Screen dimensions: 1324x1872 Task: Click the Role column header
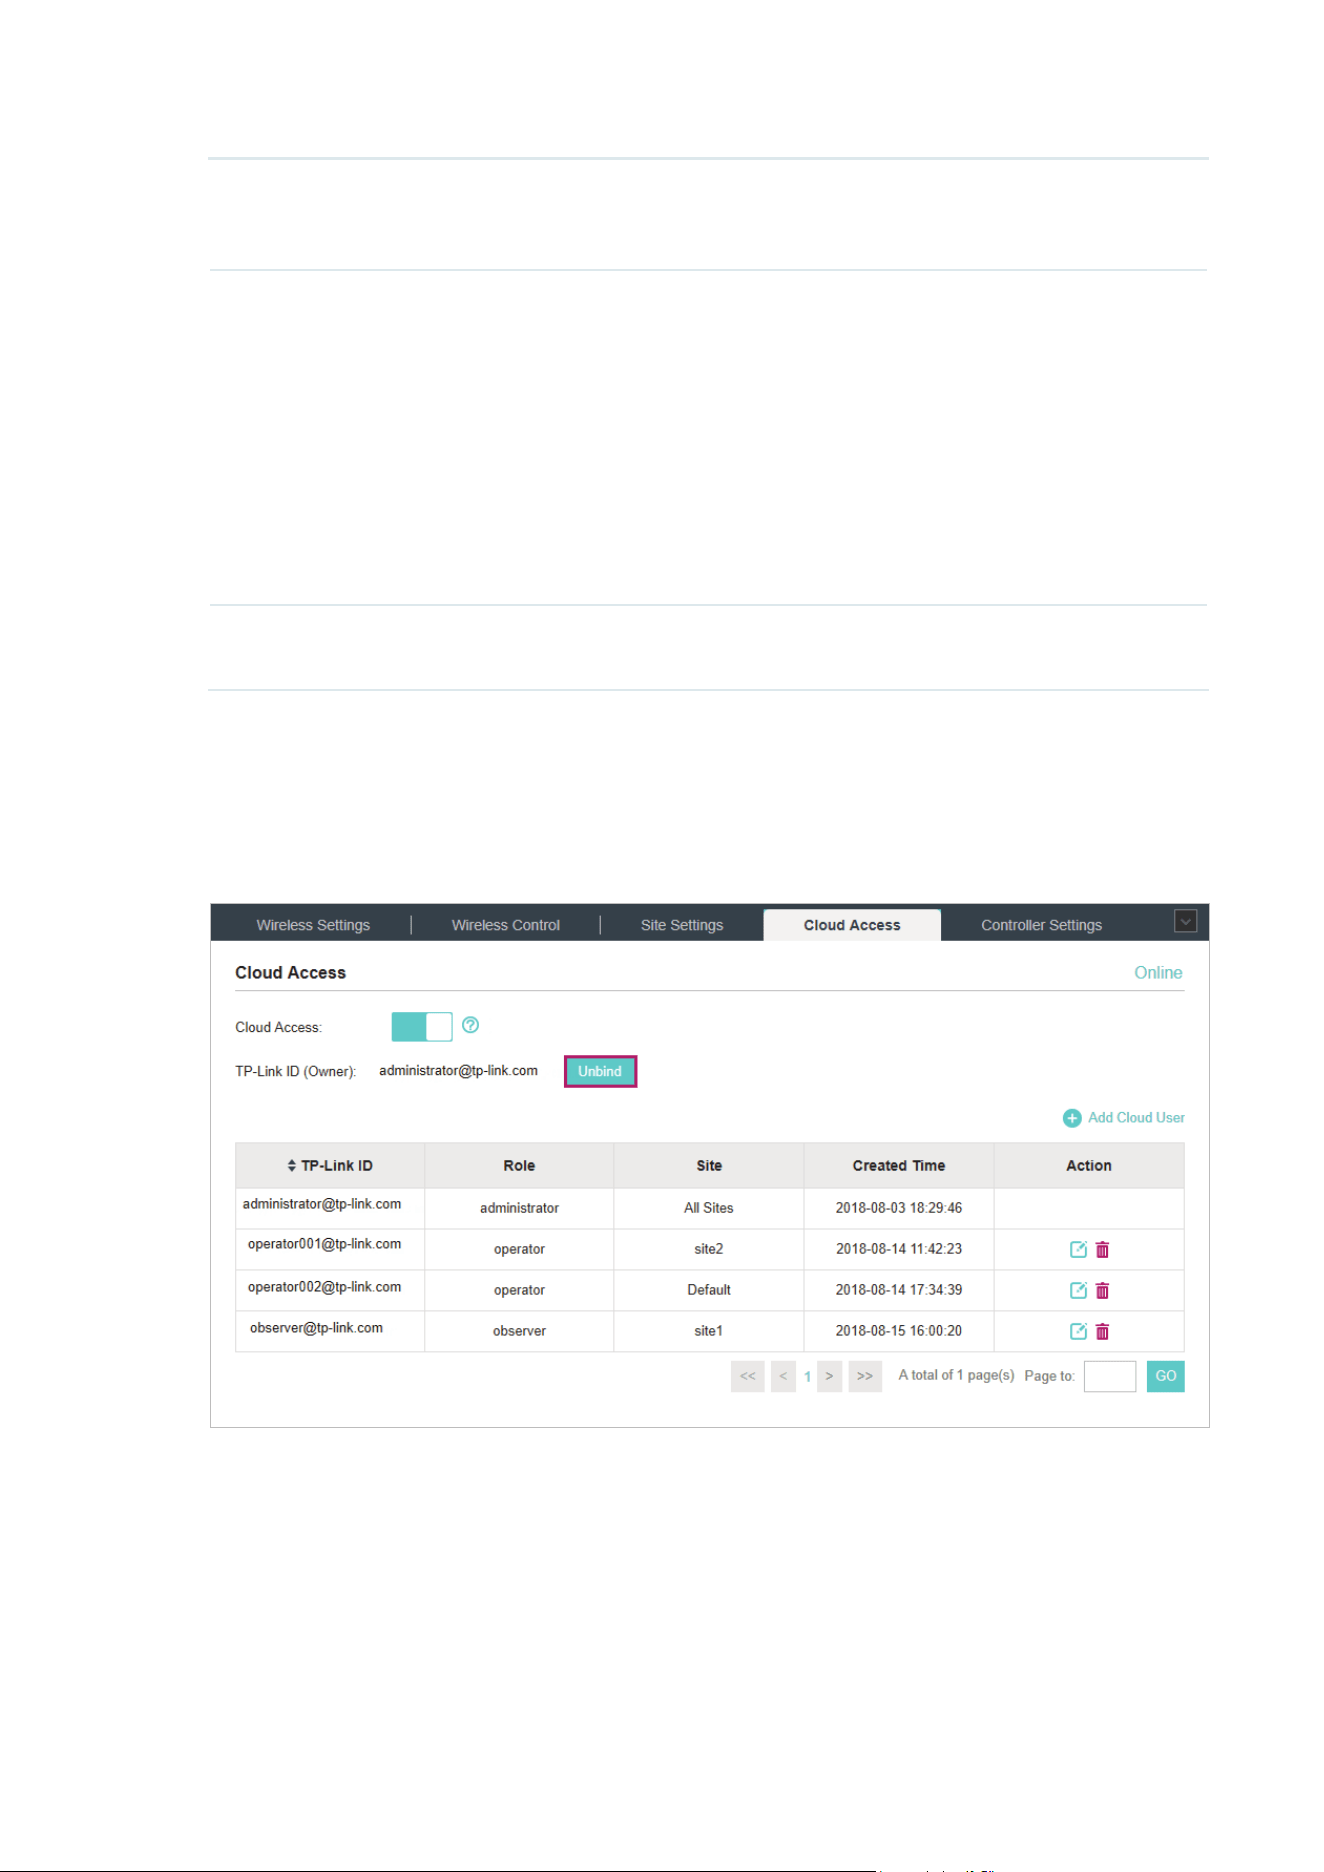519,1166
